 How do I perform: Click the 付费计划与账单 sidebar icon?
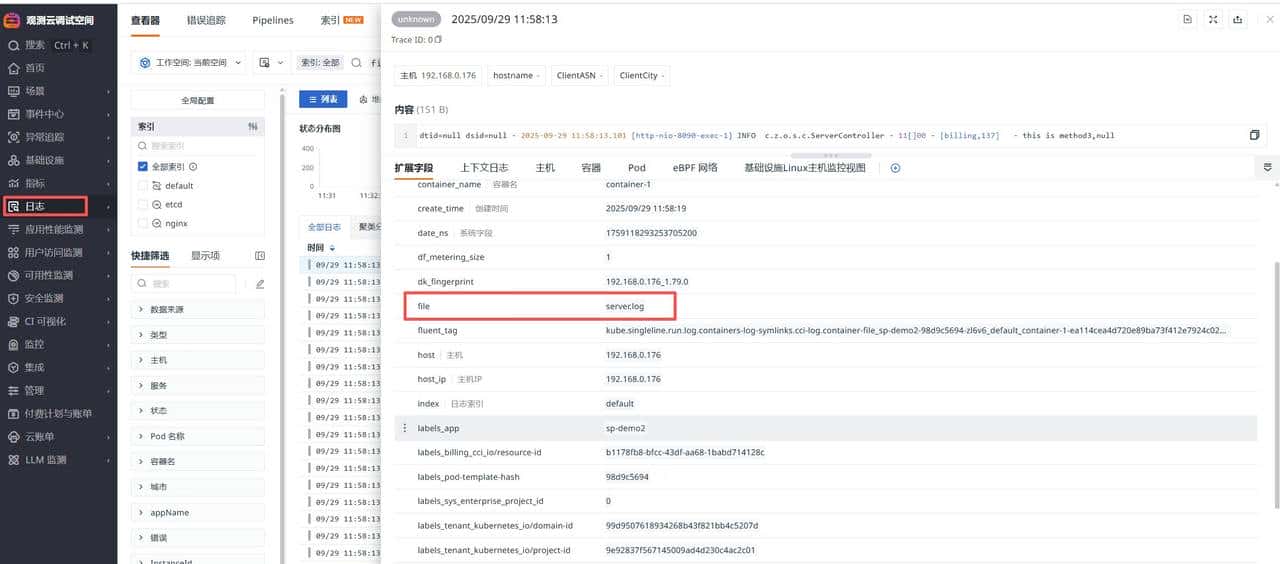(14, 413)
